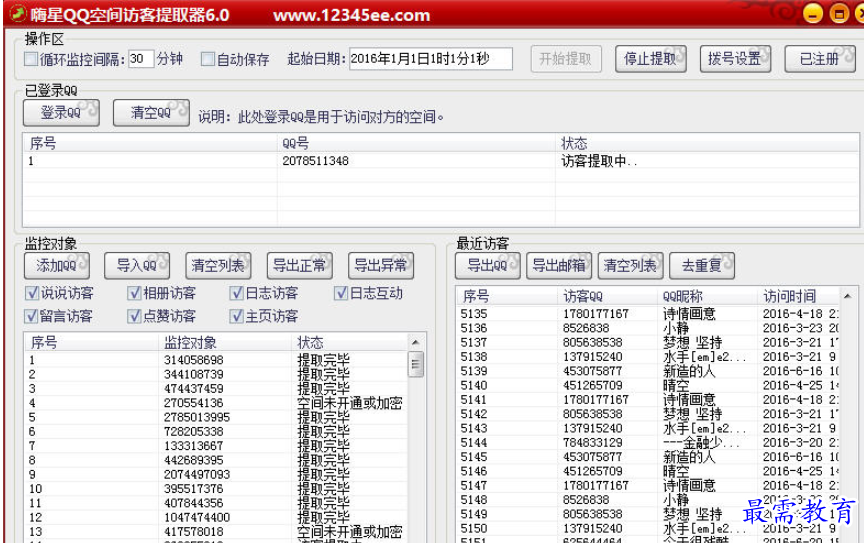
Task: Select monitored target 314058698
Action: click(x=215, y=360)
